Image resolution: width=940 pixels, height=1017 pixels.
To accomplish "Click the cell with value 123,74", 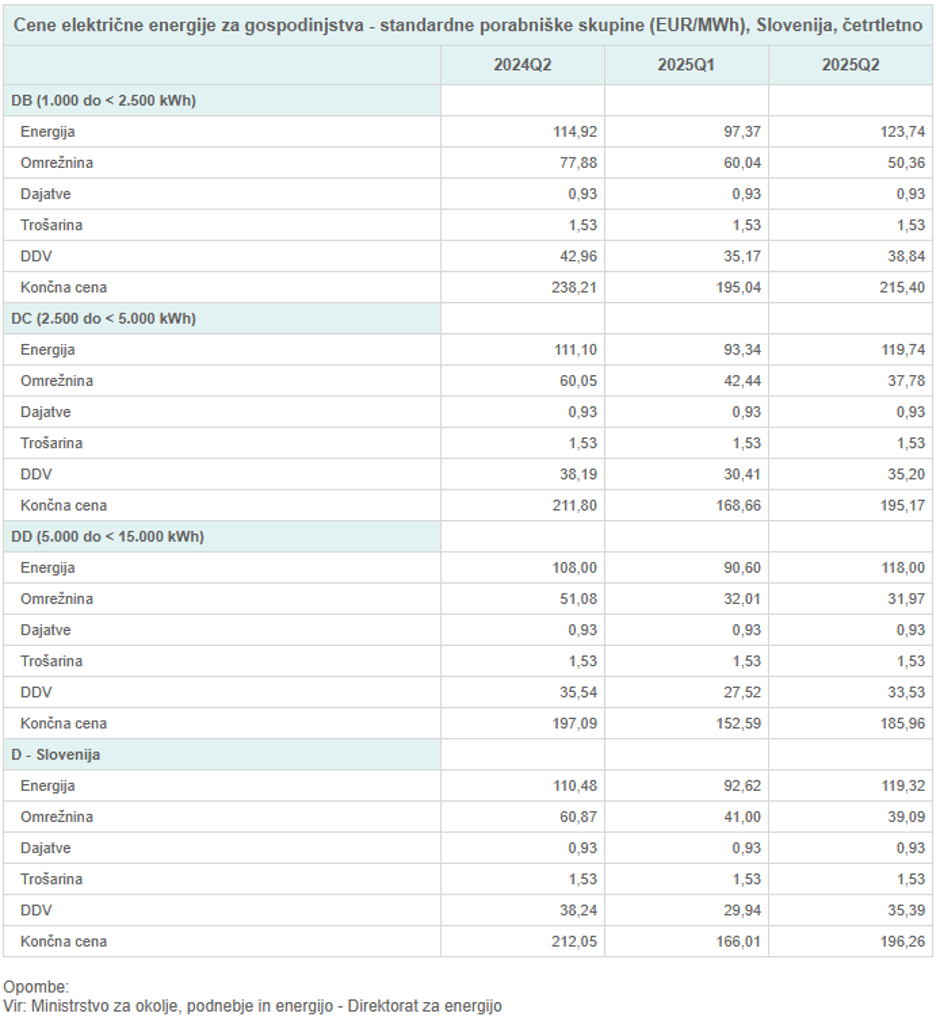I will pyautogui.click(x=902, y=131).
